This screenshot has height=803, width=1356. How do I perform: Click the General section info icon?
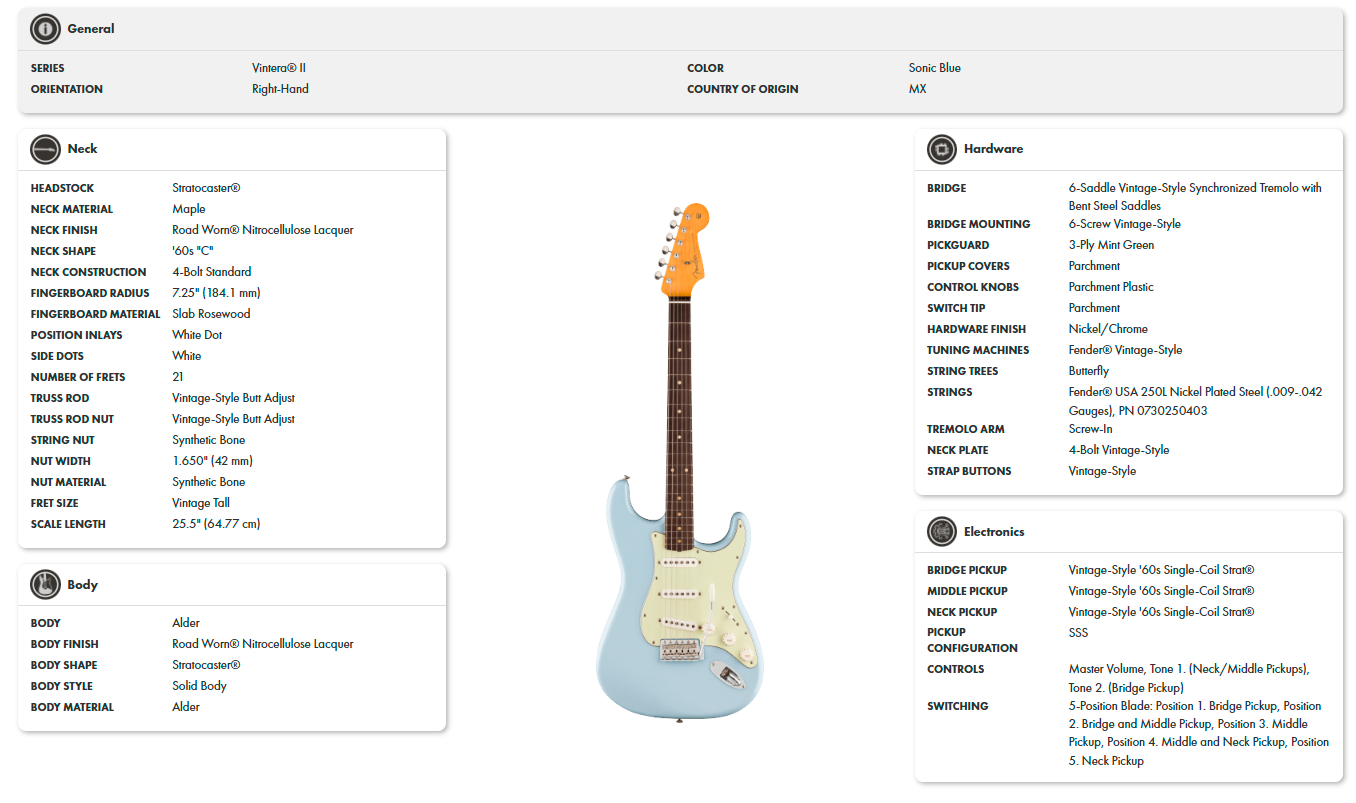tap(44, 29)
